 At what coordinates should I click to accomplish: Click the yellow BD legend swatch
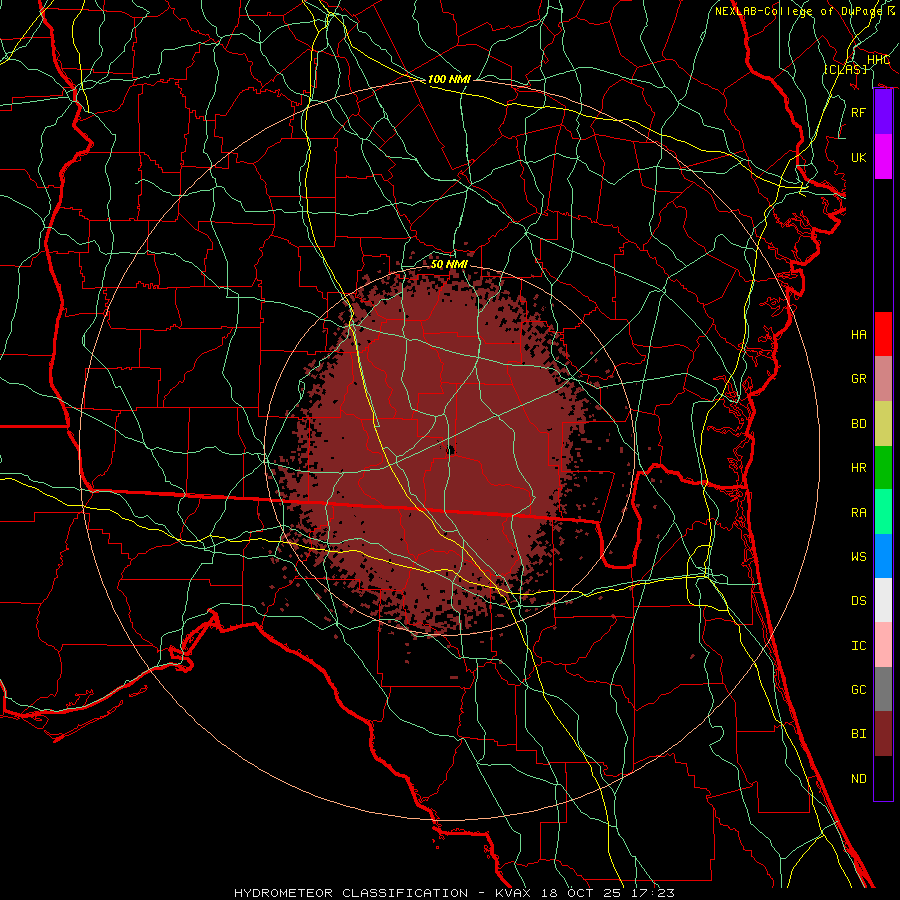[883, 424]
